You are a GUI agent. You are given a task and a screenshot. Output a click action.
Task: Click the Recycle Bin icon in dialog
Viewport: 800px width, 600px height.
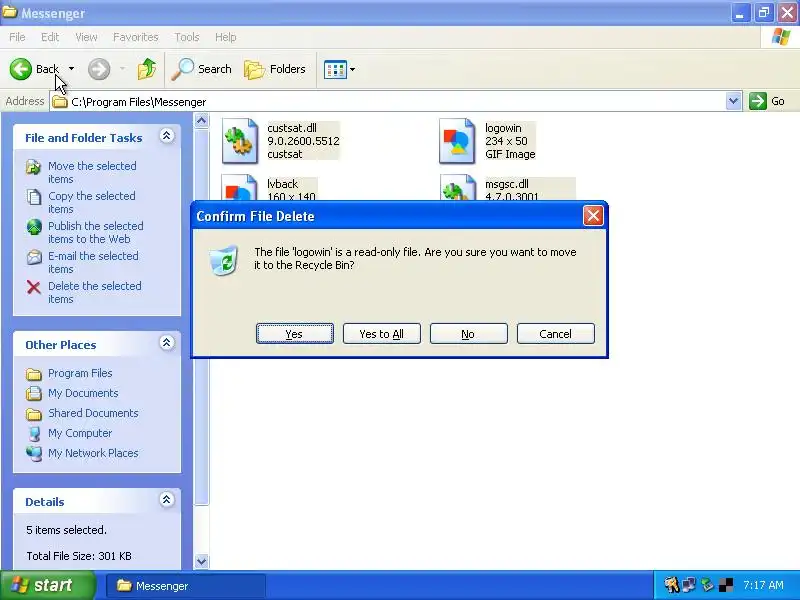point(224,260)
